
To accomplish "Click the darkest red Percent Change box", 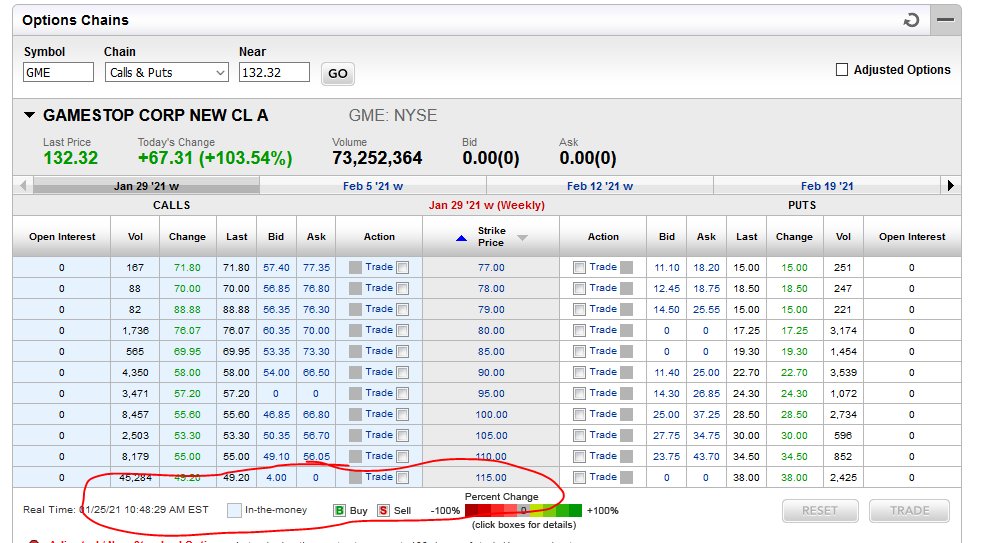I will 472,510.
